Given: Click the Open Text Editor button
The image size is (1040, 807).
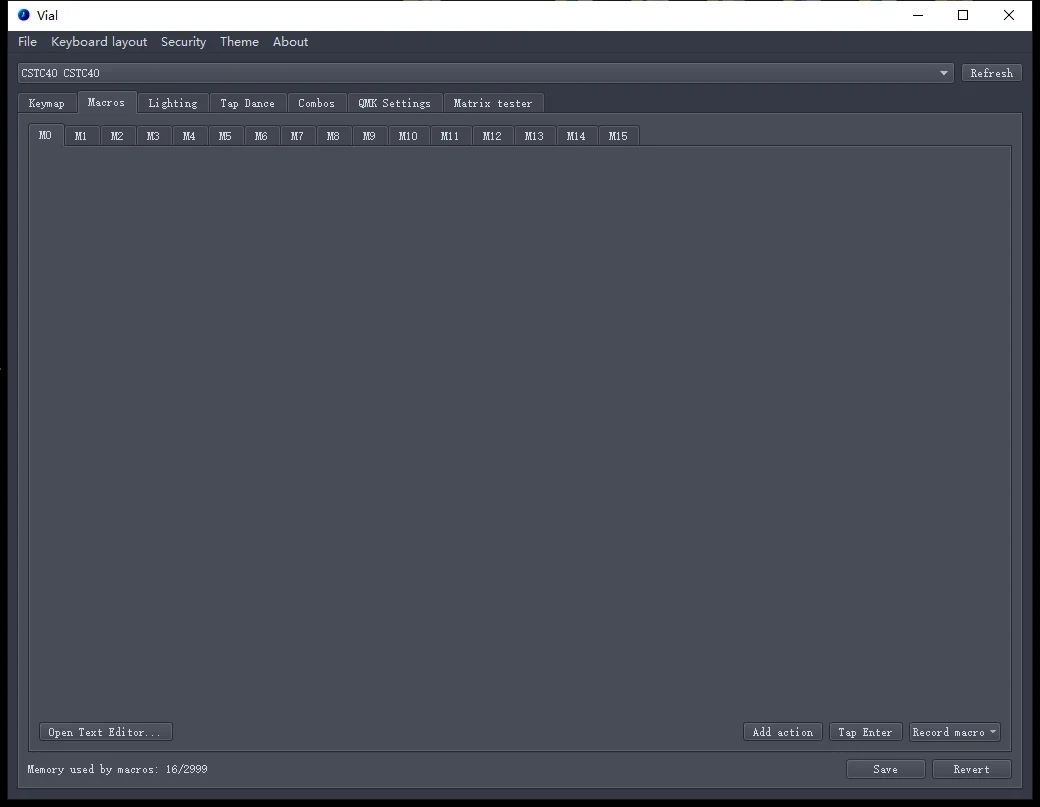Looking at the screenshot, I should (105, 732).
